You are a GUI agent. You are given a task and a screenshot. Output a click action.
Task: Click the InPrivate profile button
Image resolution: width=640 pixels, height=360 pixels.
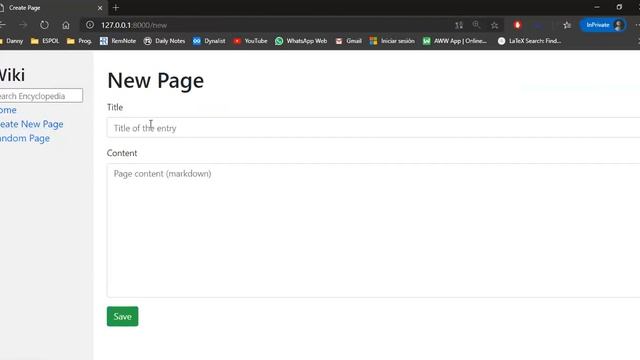603,25
